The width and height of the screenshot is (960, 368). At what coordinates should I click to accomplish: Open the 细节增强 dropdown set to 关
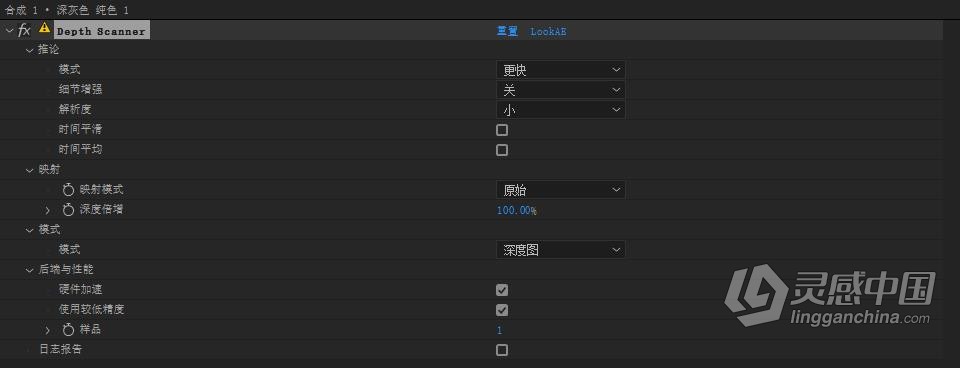click(560, 90)
